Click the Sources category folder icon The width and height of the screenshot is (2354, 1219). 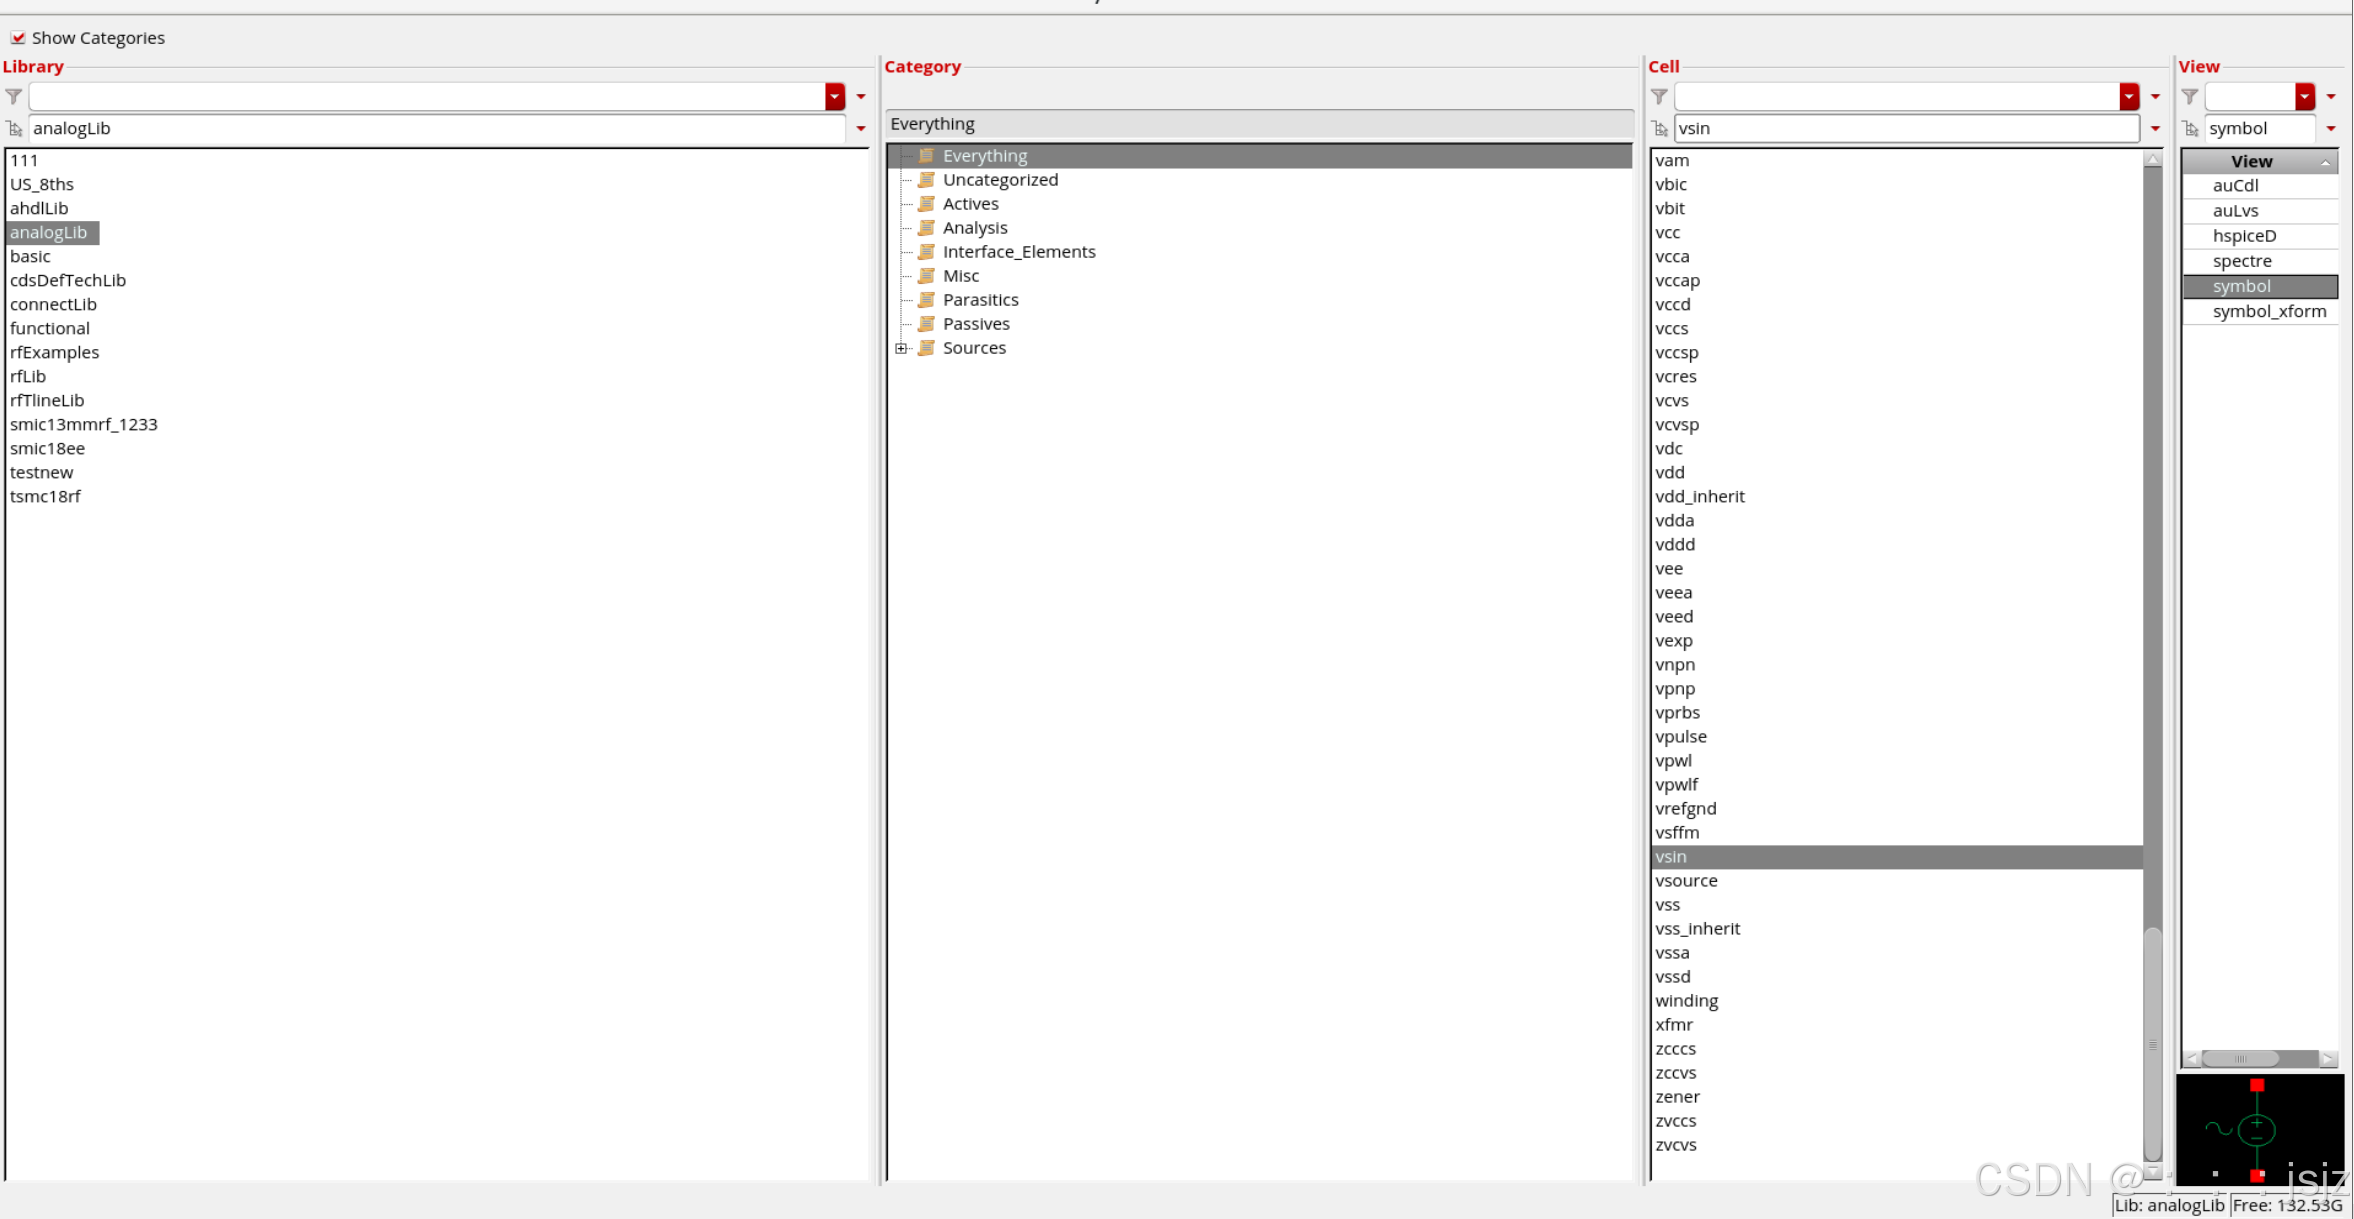click(x=927, y=348)
